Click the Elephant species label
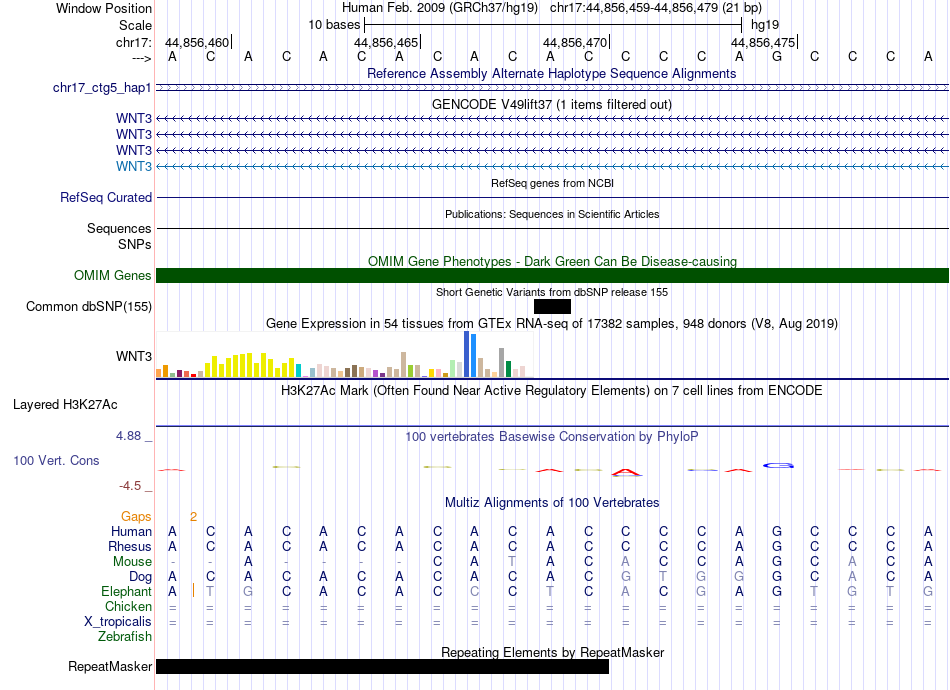The image size is (950, 690). tap(126, 591)
